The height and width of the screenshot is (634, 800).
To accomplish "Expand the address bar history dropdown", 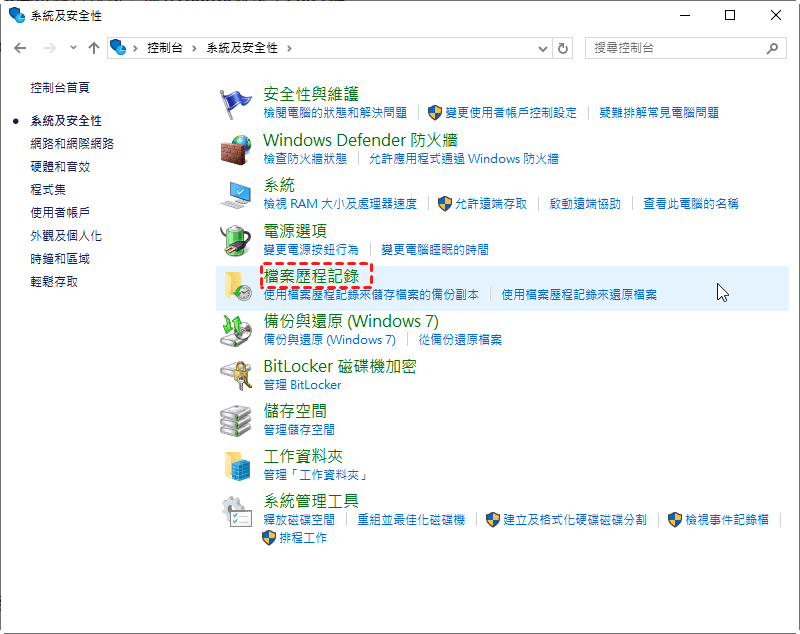I will pos(543,48).
